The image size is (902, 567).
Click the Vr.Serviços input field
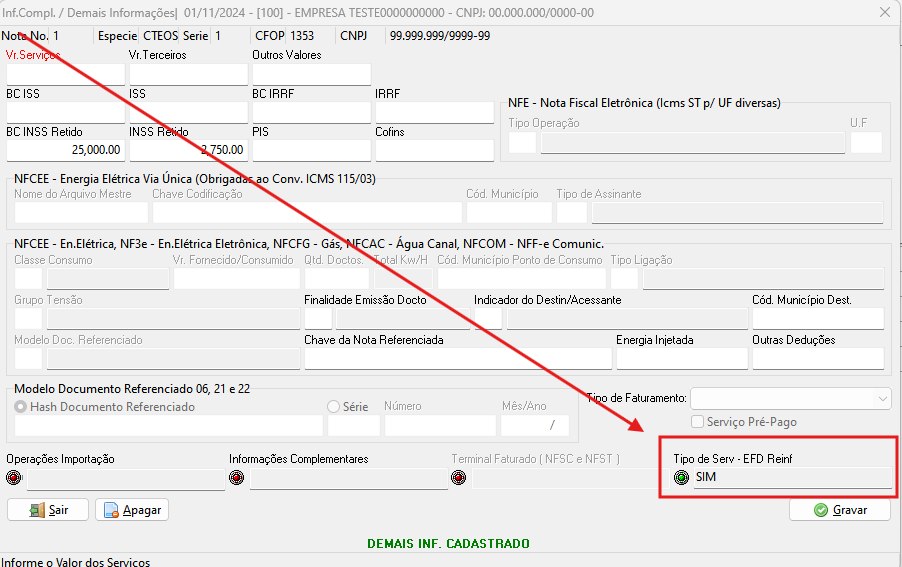point(66,74)
